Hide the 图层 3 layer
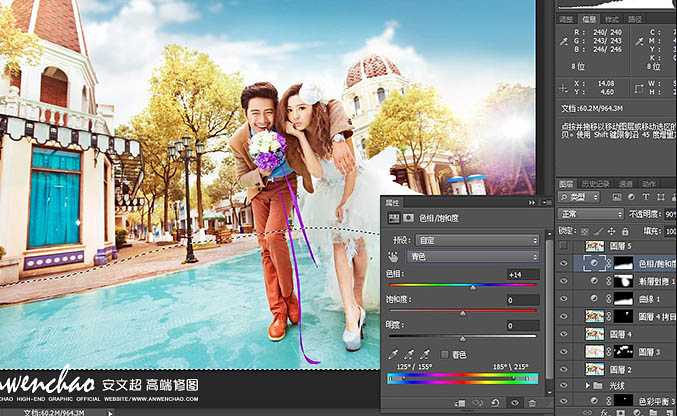Image resolution: width=677 pixels, height=416 pixels. click(563, 352)
